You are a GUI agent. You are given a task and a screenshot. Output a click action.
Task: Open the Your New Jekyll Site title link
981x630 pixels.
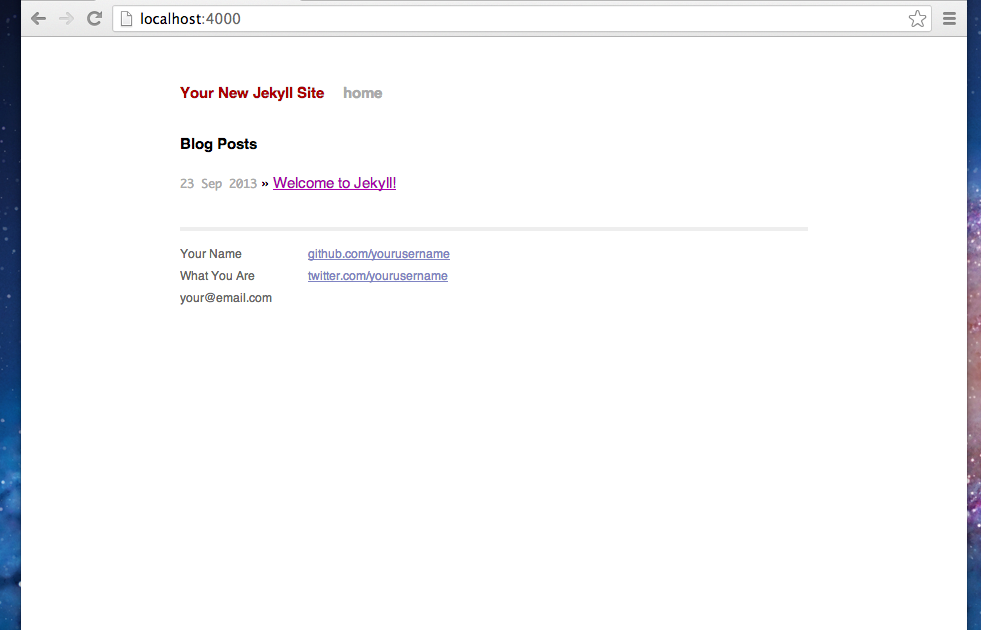(x=252, y=93)
